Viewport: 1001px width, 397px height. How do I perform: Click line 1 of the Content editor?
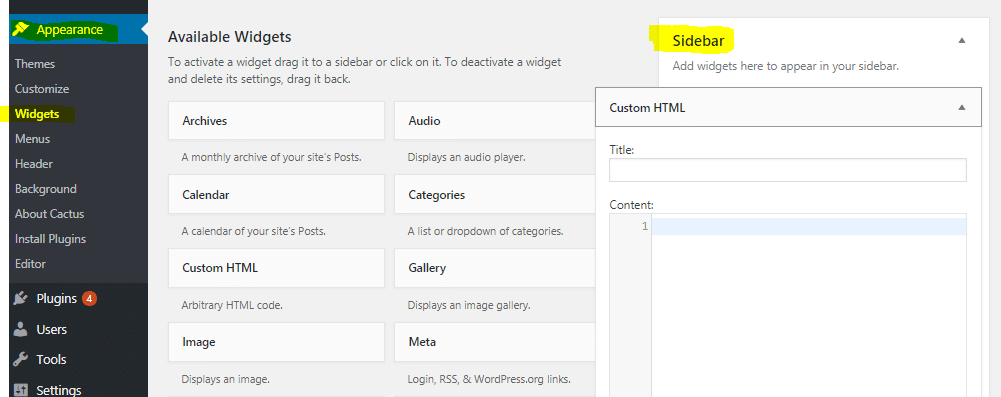809,226
